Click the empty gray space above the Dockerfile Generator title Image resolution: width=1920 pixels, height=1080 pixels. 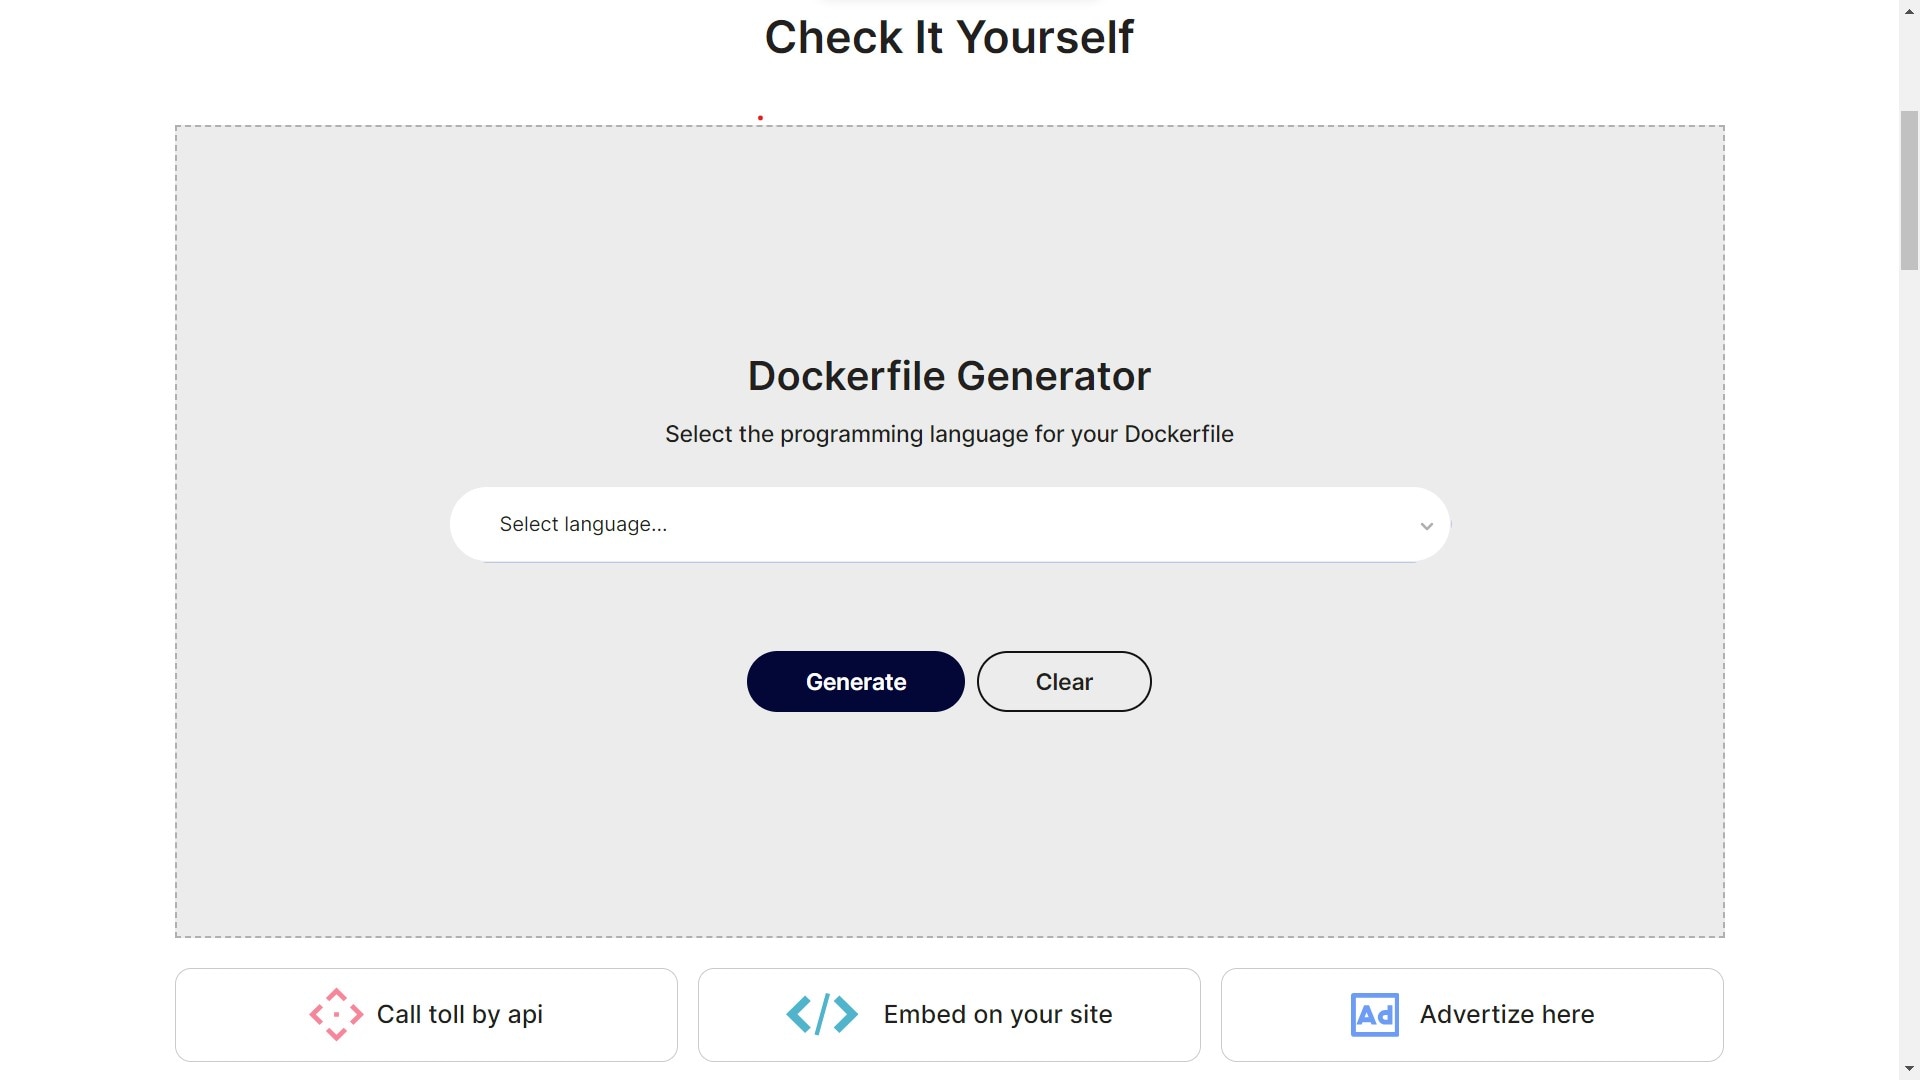(x=949, y=240)
